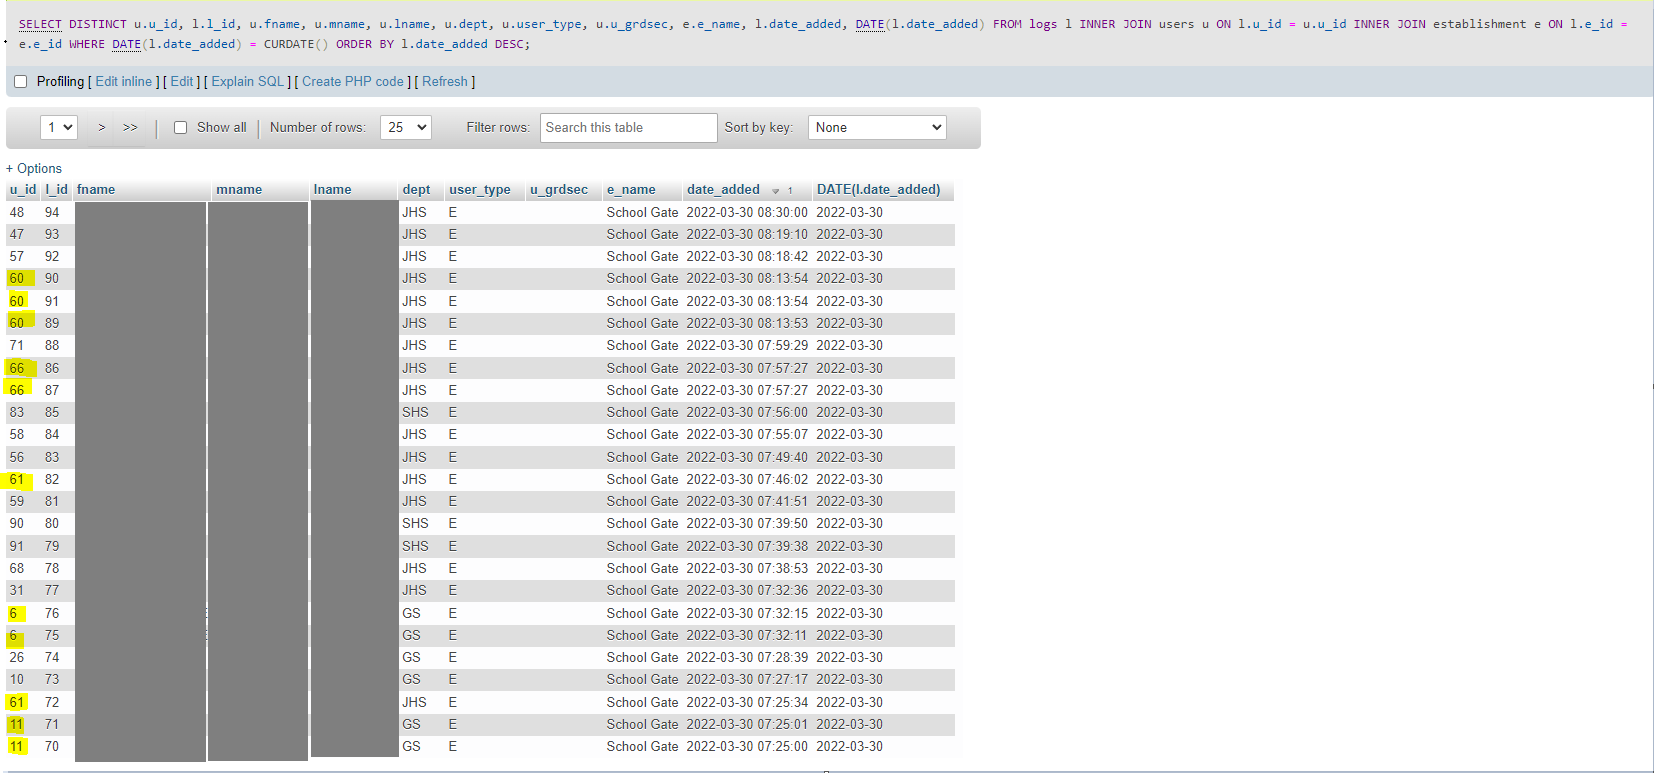Sort by the lname column header

tap(333, 190)
